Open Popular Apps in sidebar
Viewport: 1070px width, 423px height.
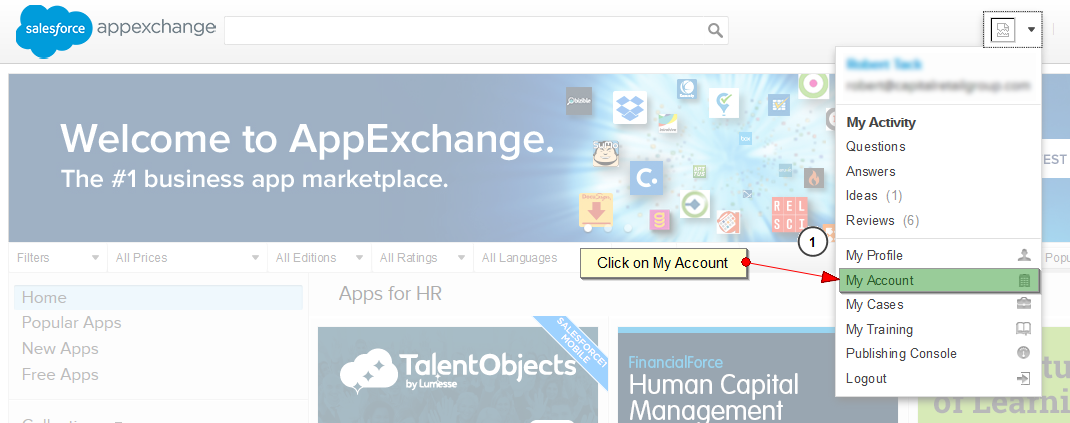coord(72,323)
